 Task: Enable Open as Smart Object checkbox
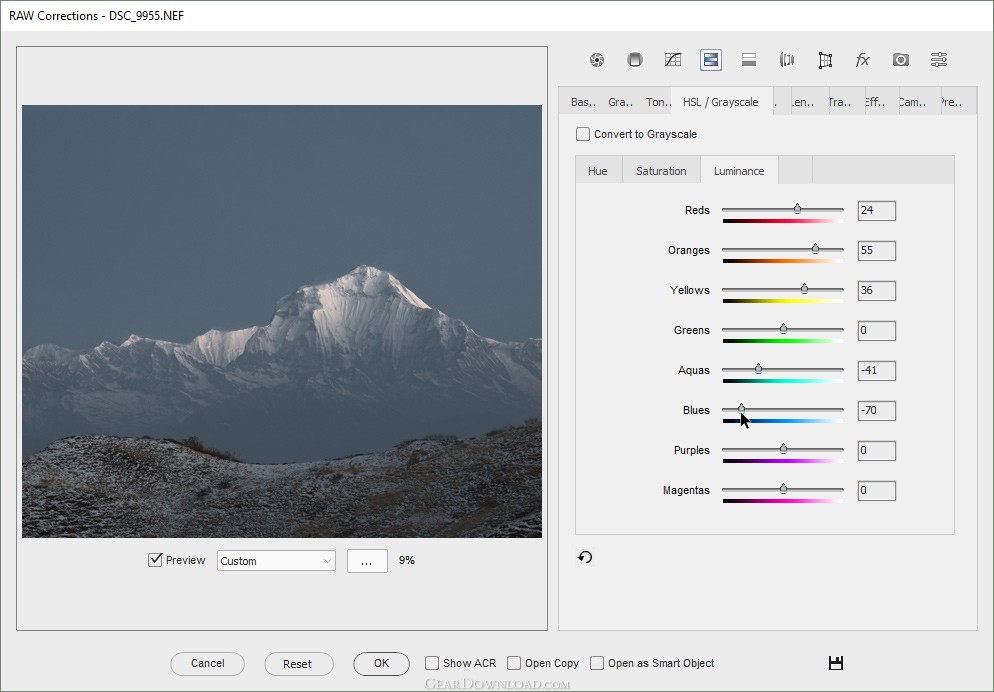point(597,663)
